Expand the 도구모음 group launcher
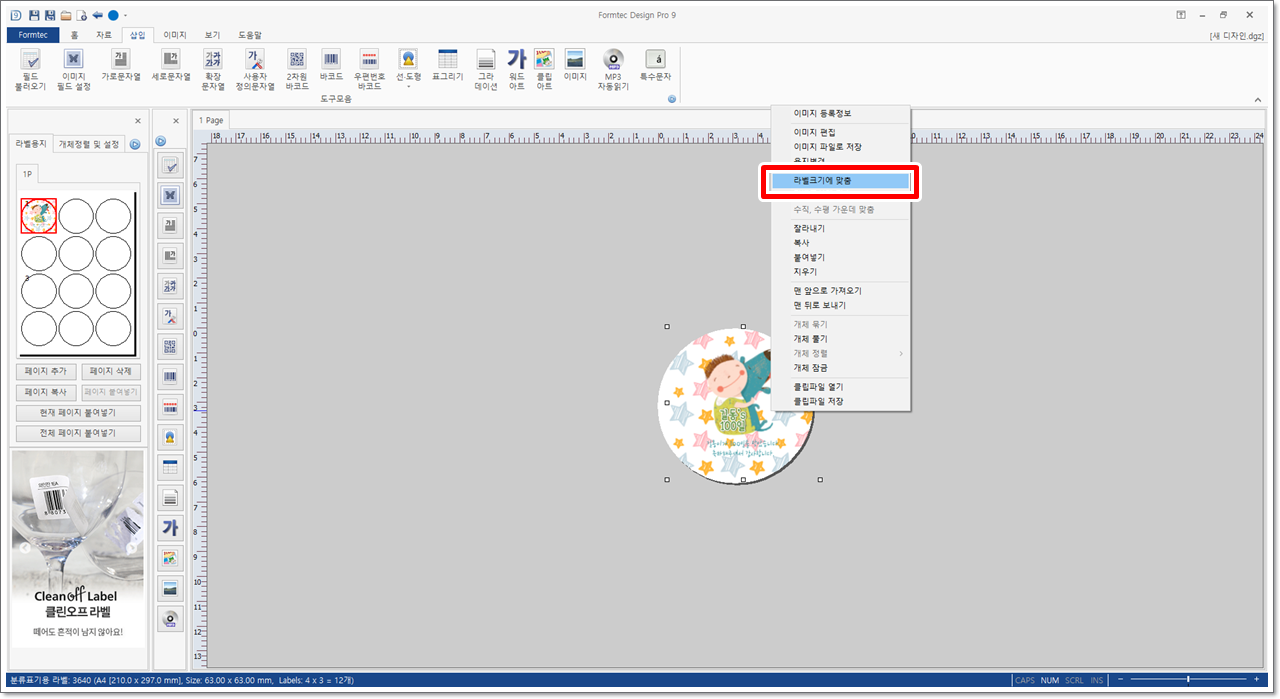The height and width of the screenshot is (699, 1280). pyautogui.click(x=672, y=99)
